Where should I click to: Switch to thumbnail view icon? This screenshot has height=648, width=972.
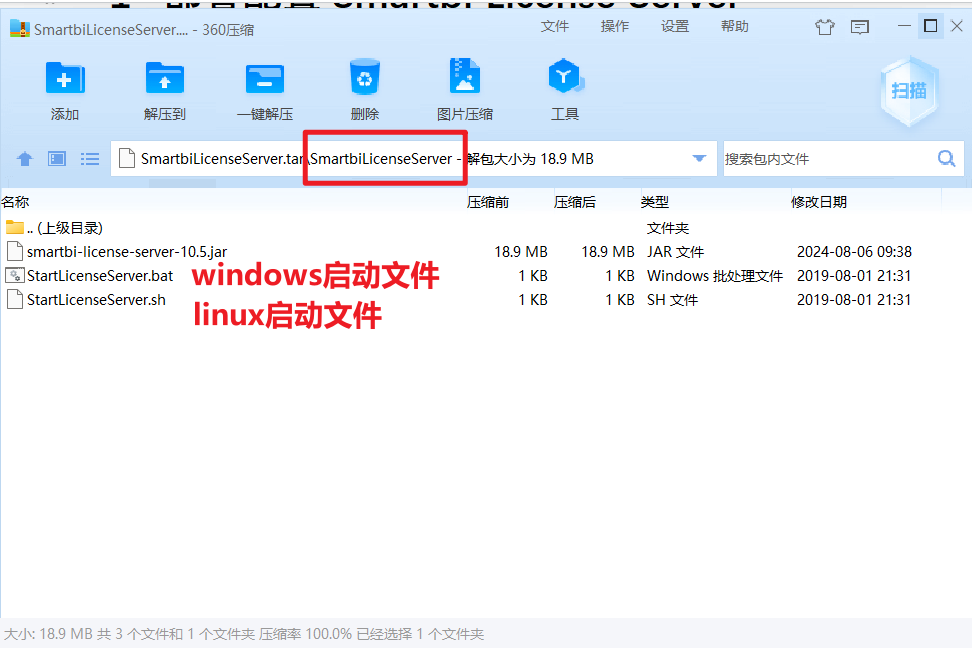tap(57, 159)
